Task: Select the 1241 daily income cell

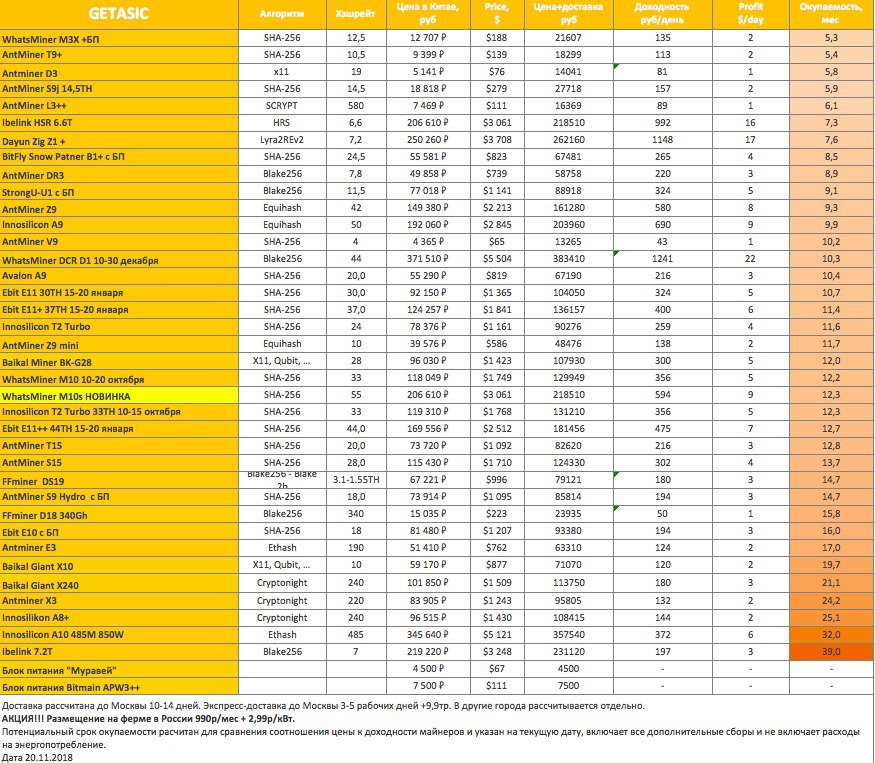Action: [662, 259]
